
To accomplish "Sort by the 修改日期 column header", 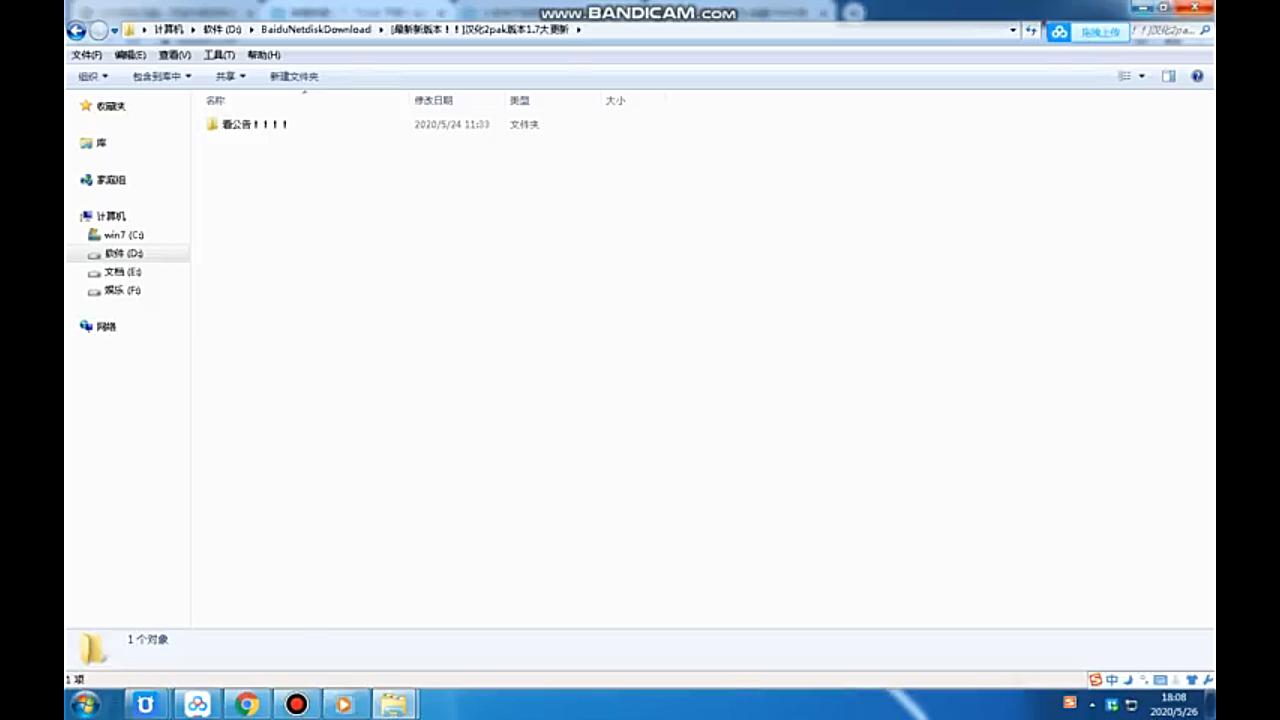I will click(x=433, y=100).
